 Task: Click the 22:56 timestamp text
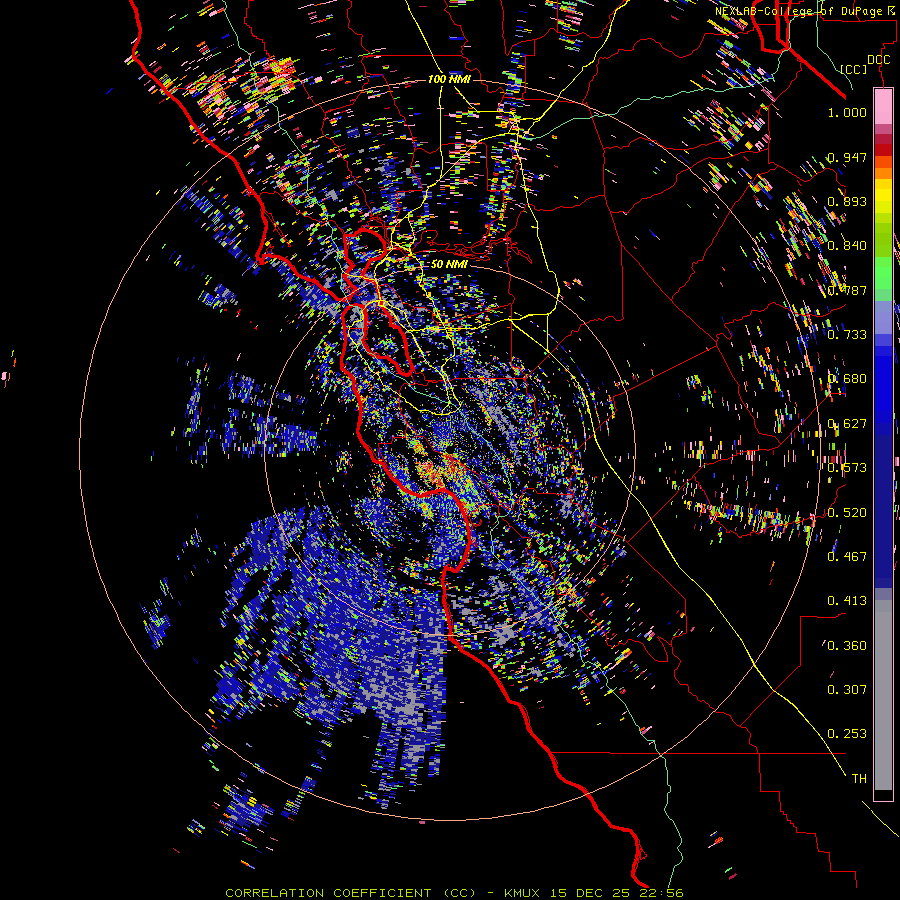click(x=662, y=893)
